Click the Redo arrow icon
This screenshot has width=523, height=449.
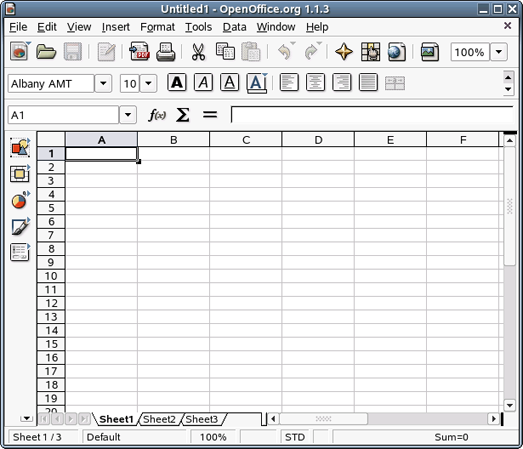311,52
